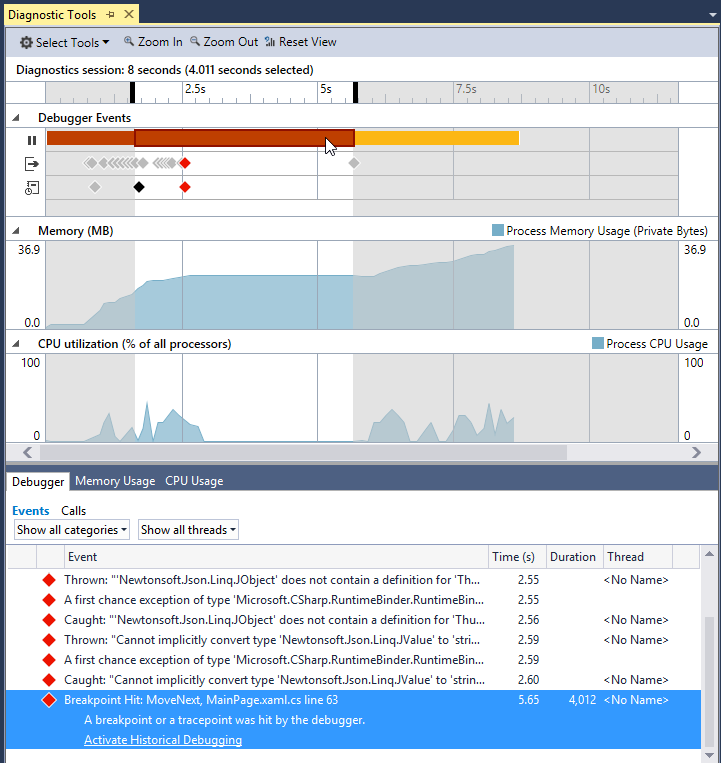
Task: Click the IntelliTrace events track icon
Action: click(x=32, y=187)
